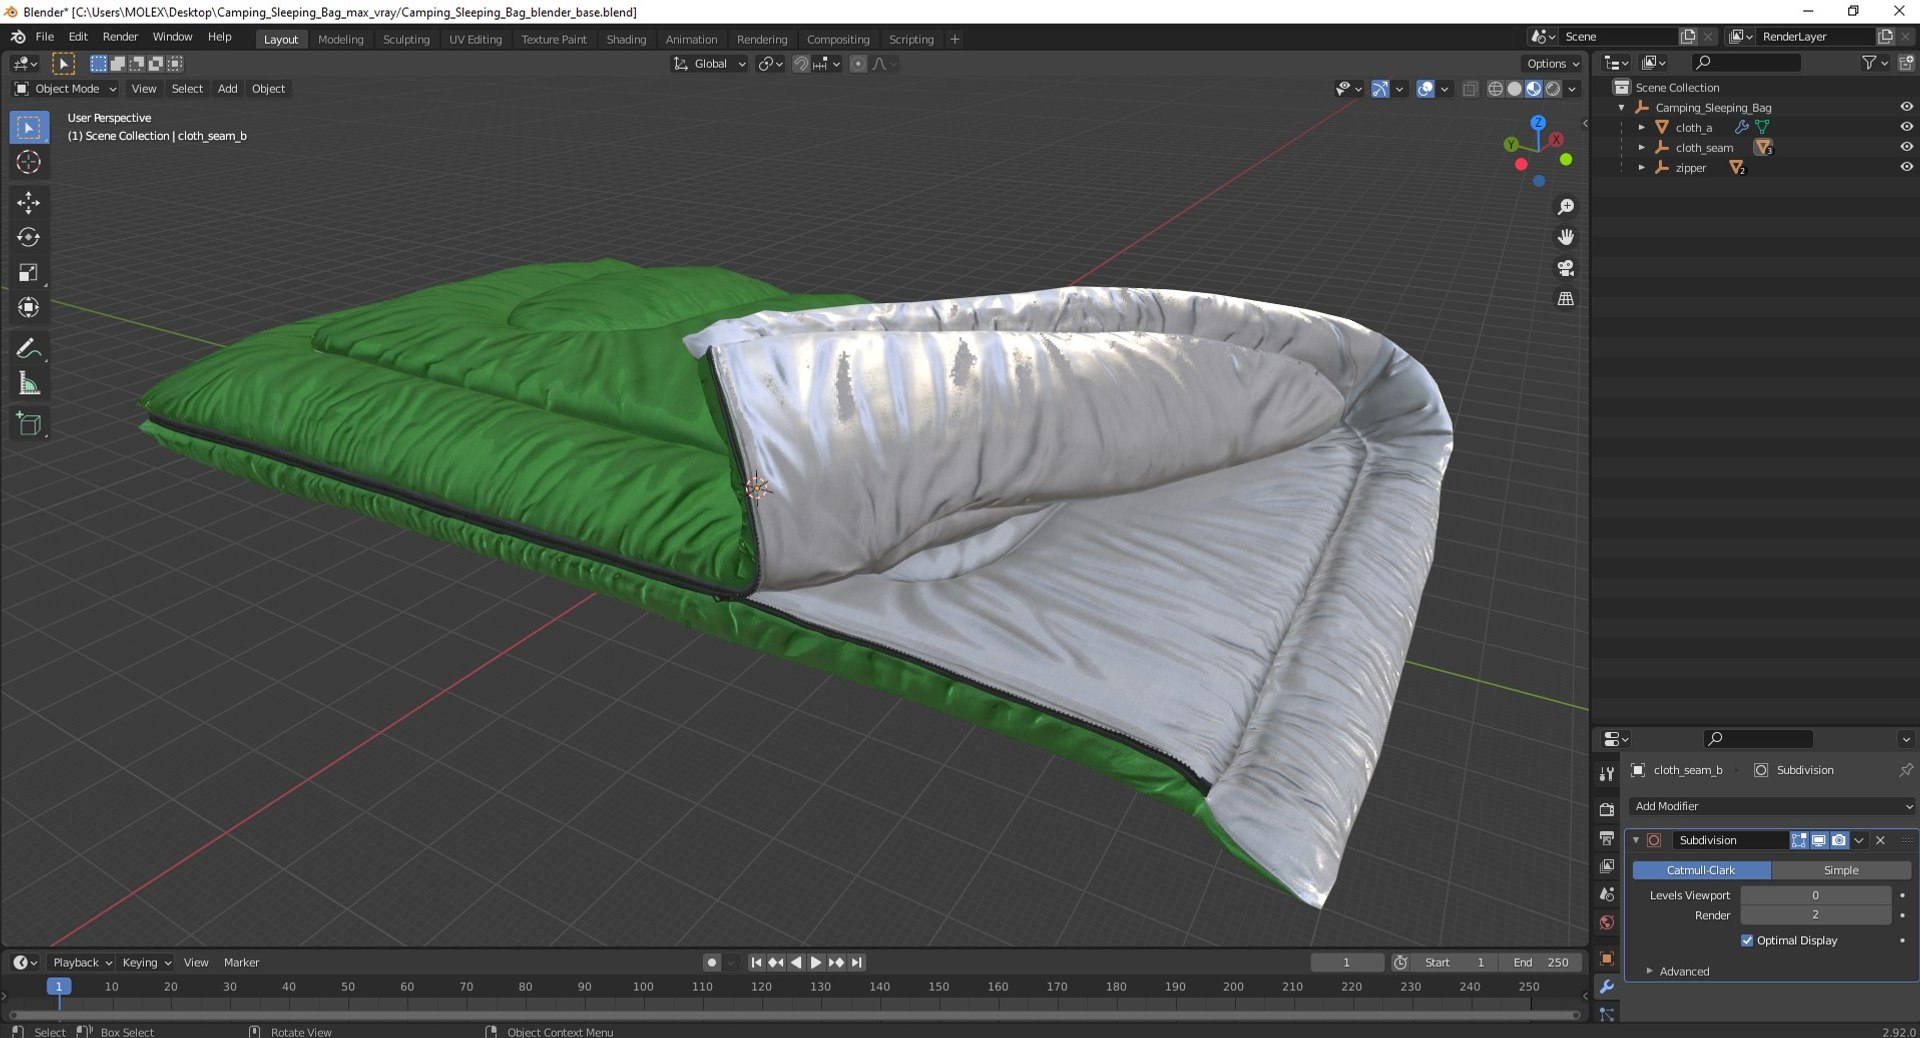Switch perspective/orthographic grid icon
The width and height of the screenshot is (1920, 1038).
tap(1566, 299)
